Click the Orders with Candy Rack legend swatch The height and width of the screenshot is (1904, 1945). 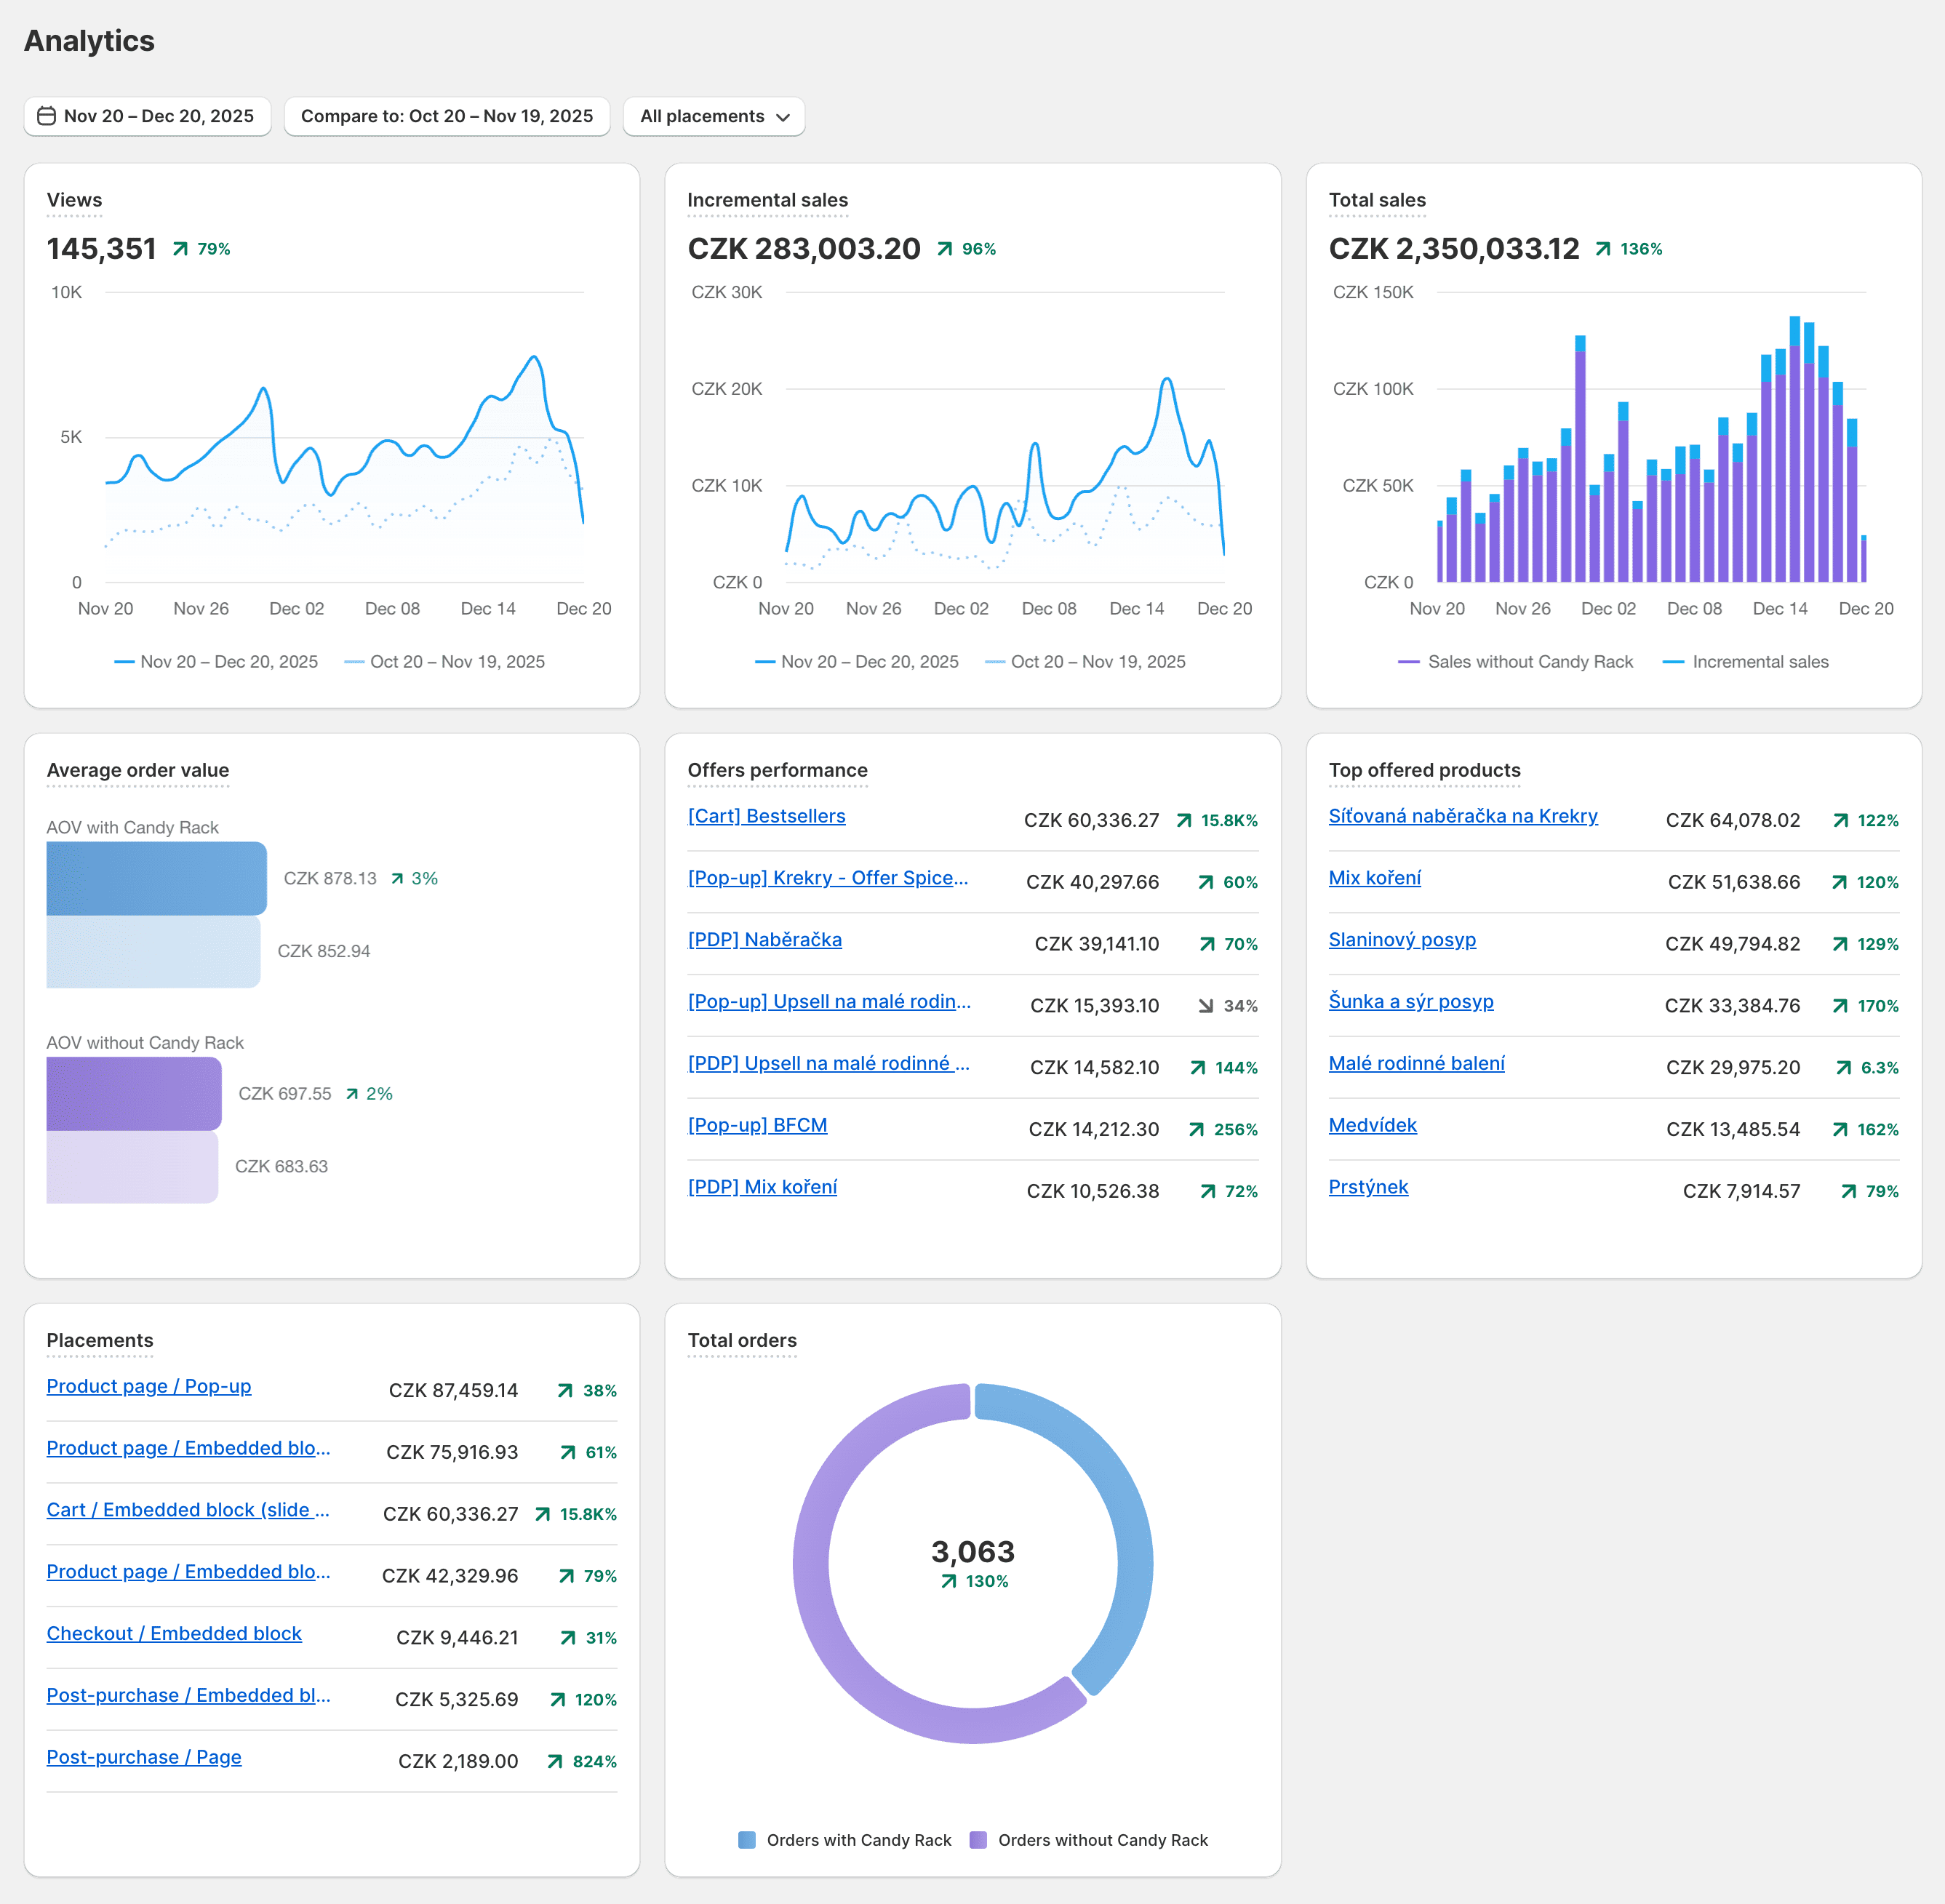point(746,1839)
